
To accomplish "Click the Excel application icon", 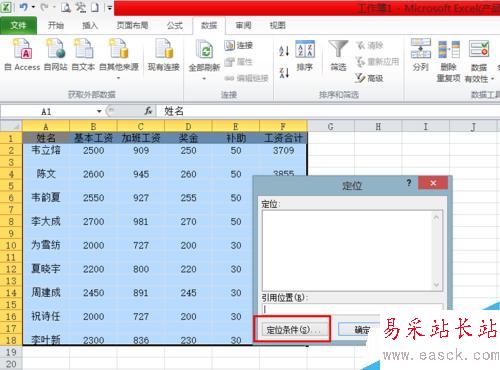I will click(x=7, y=7).
